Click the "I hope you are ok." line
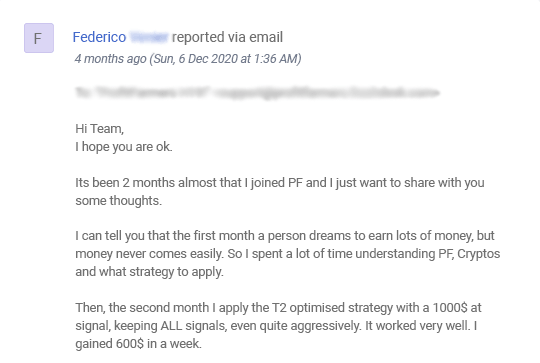This screenshot has width=540, height=363. [x=124, y=147]
